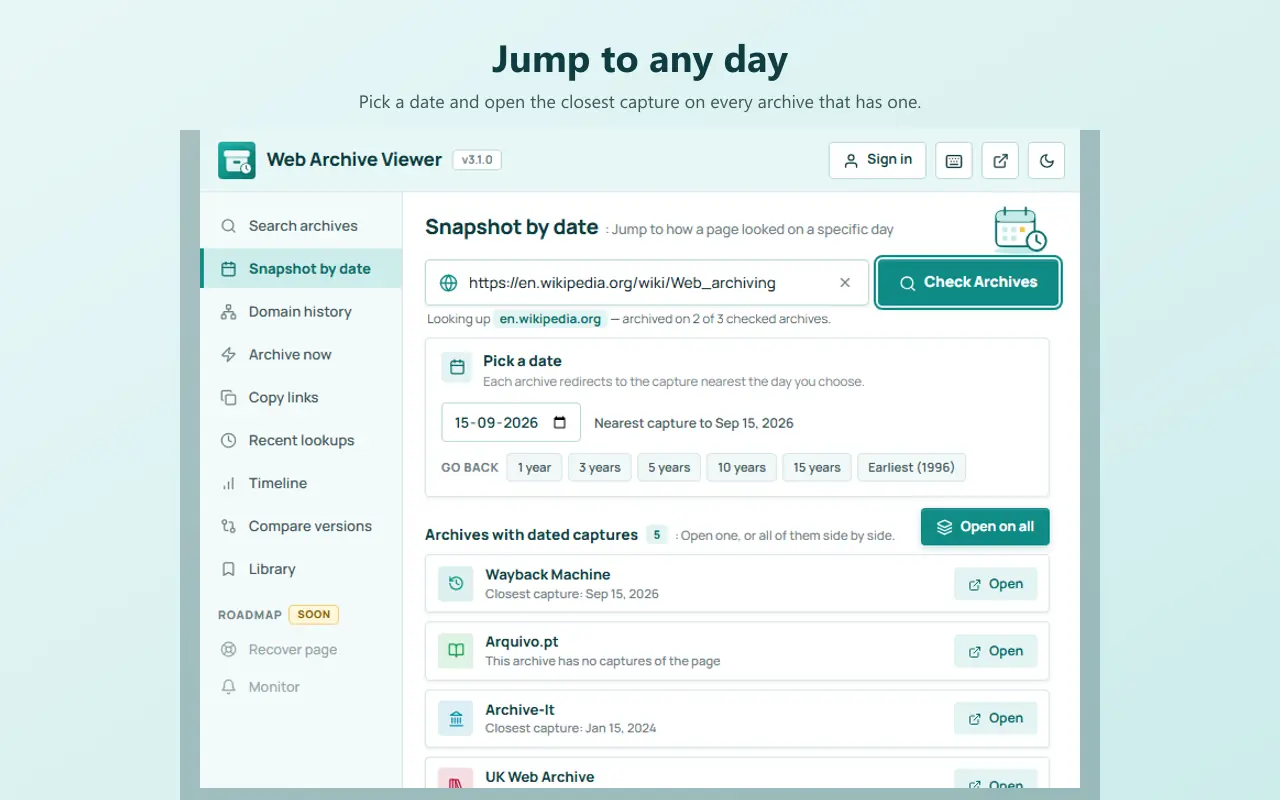Click the Sign in button
Image resolution: width=1280 pixels, height=800 pixels.
877,160
